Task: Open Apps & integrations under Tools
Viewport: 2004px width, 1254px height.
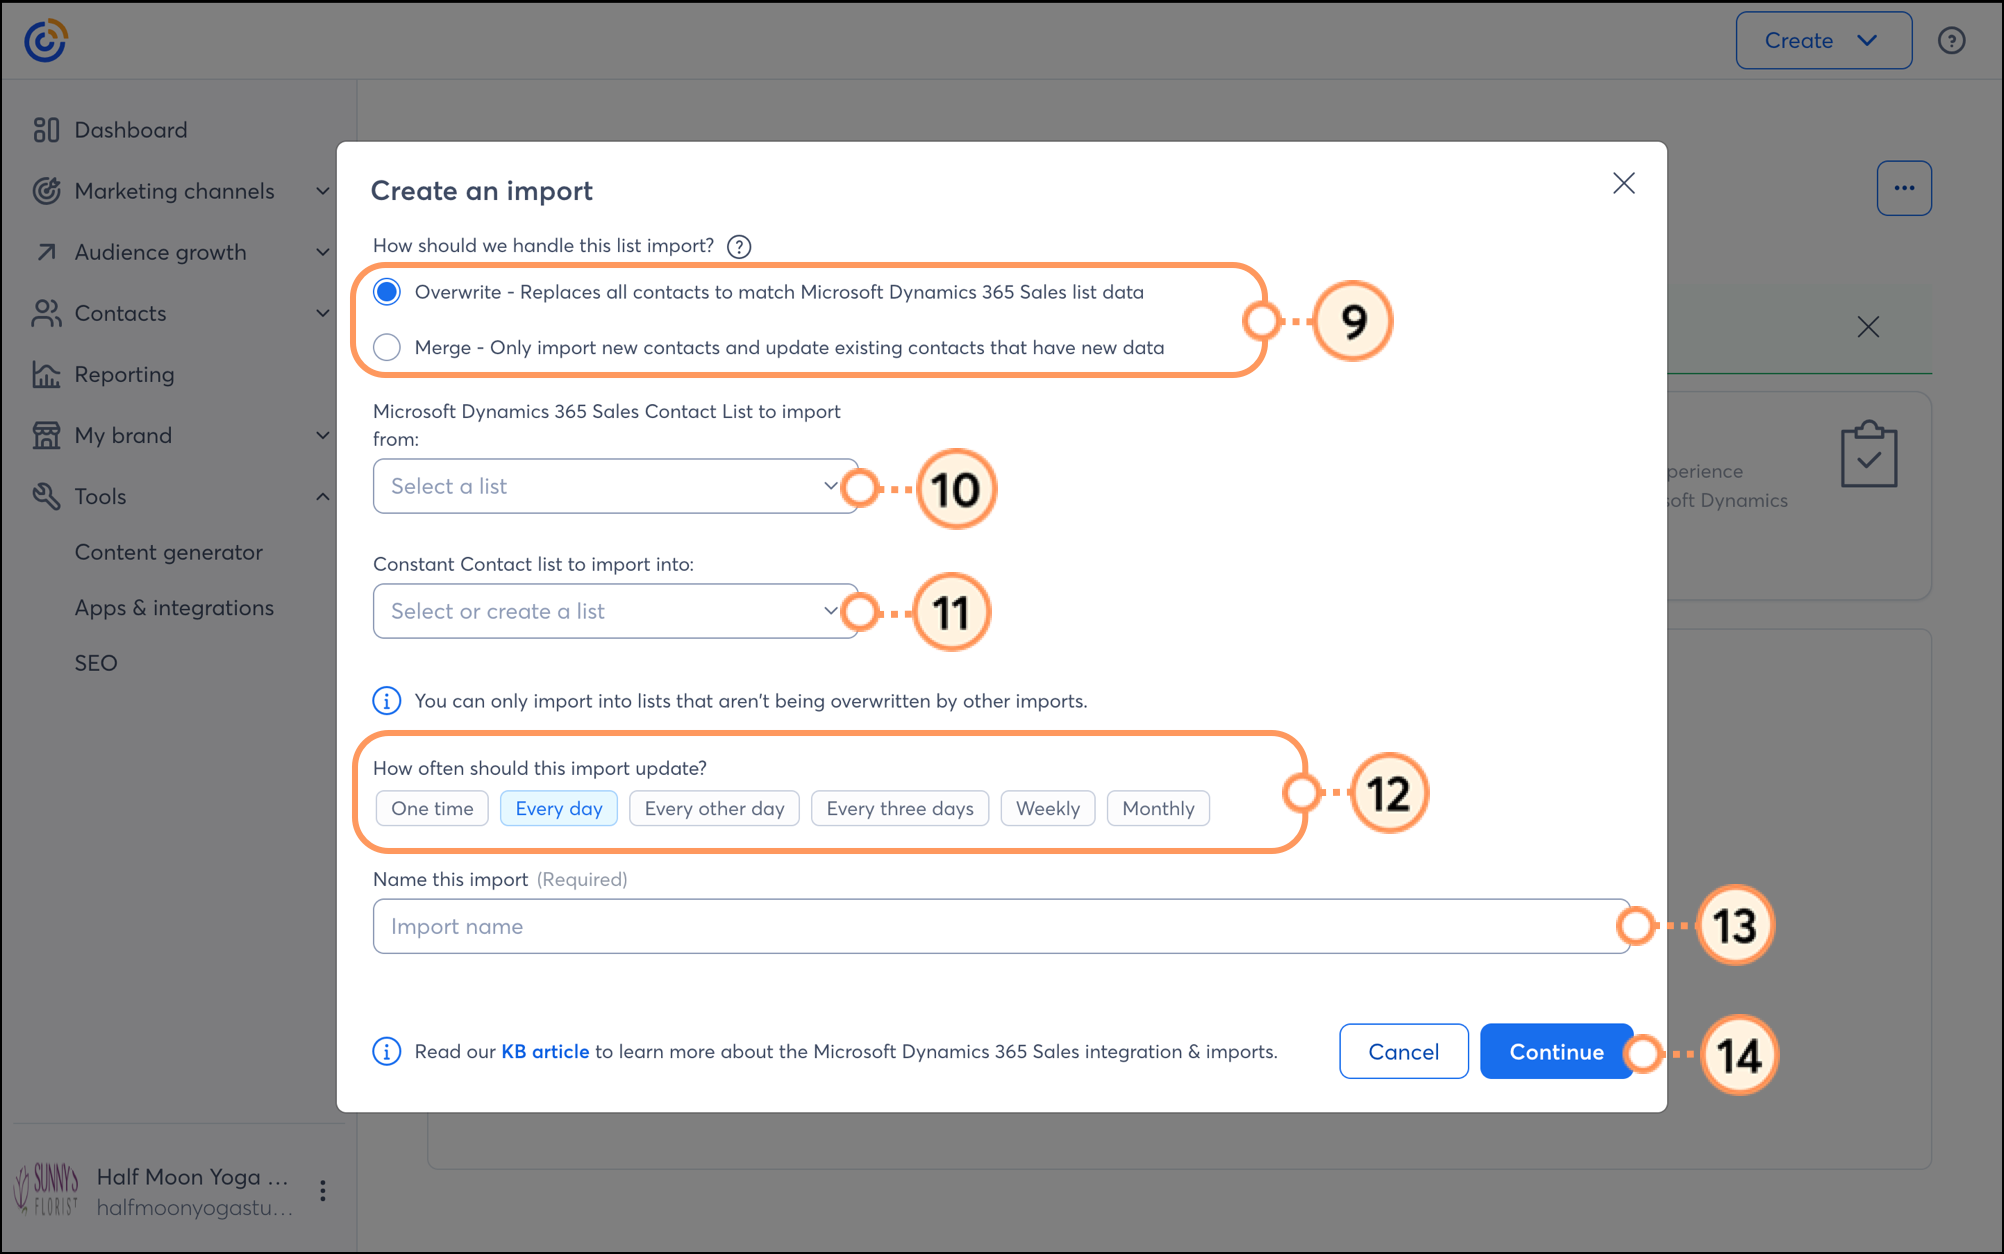Action: point(174,608)
